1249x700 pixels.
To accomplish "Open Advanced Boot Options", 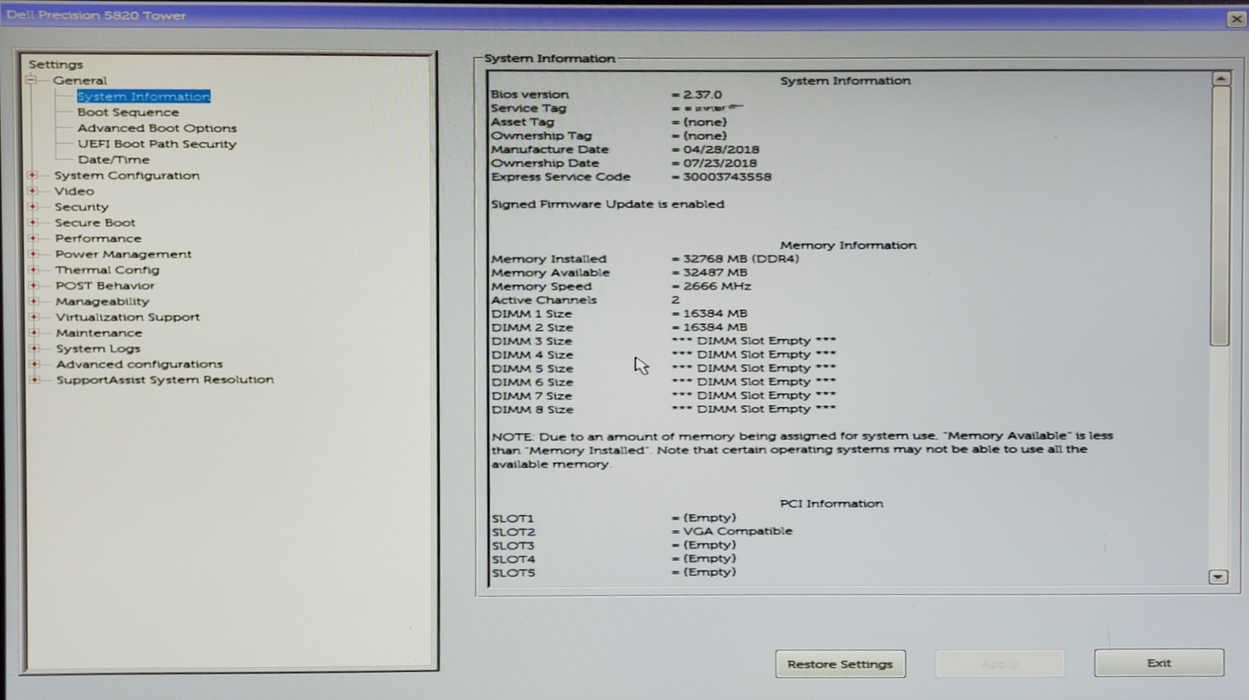I will click(157, 128).
